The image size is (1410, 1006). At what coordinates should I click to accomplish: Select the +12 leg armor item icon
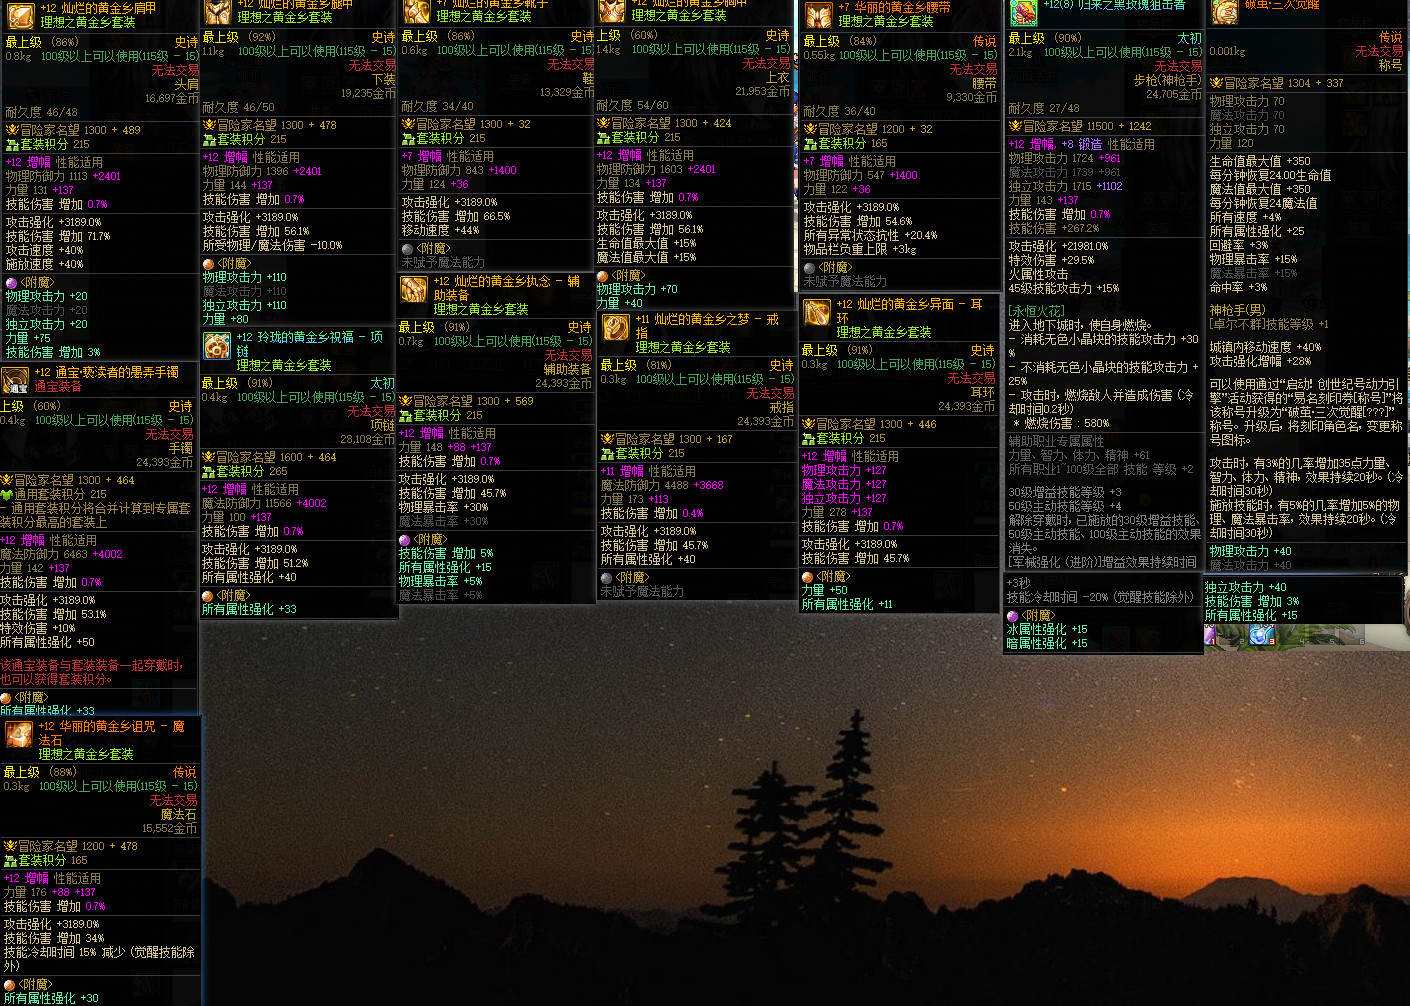point(218,11)
